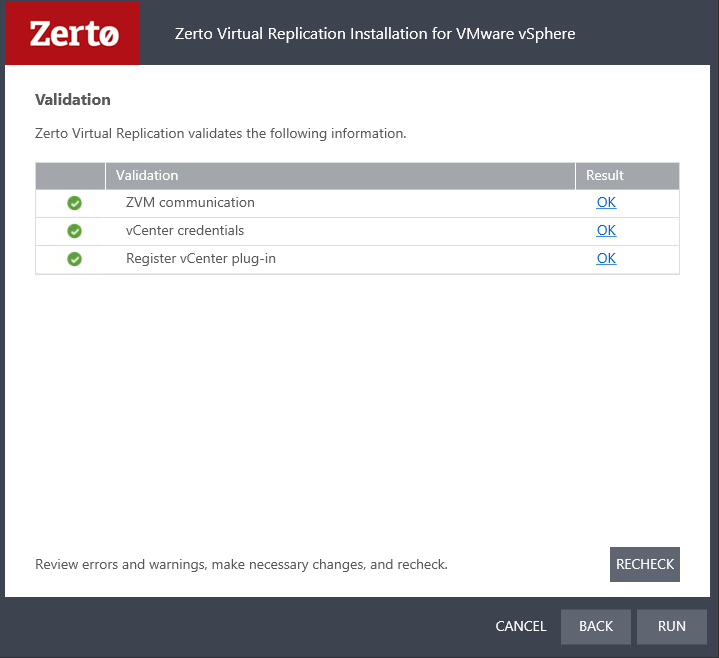This screenshot has height=658, width=719.
Task: Click green checkmark beside vCenter credentials
Action: pos(74,231)
